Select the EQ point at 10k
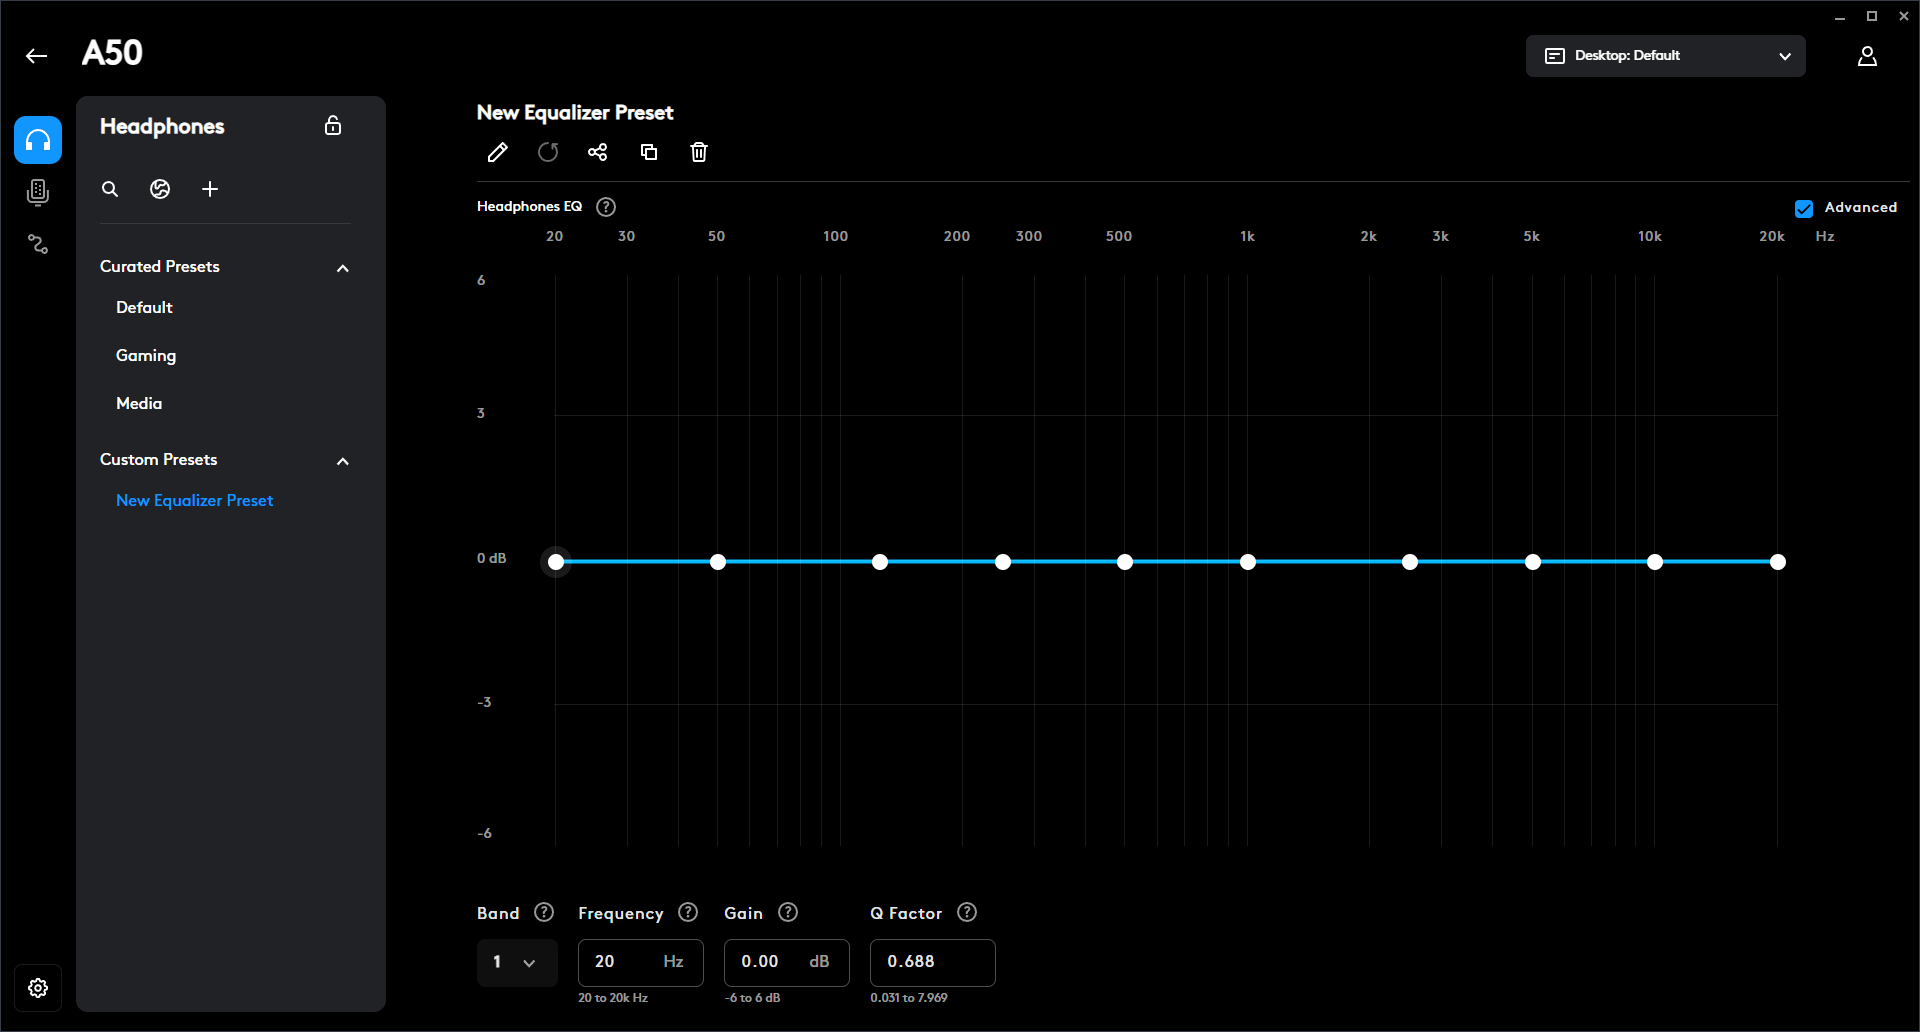1920x1032 pixels. tap(1655, 562)
